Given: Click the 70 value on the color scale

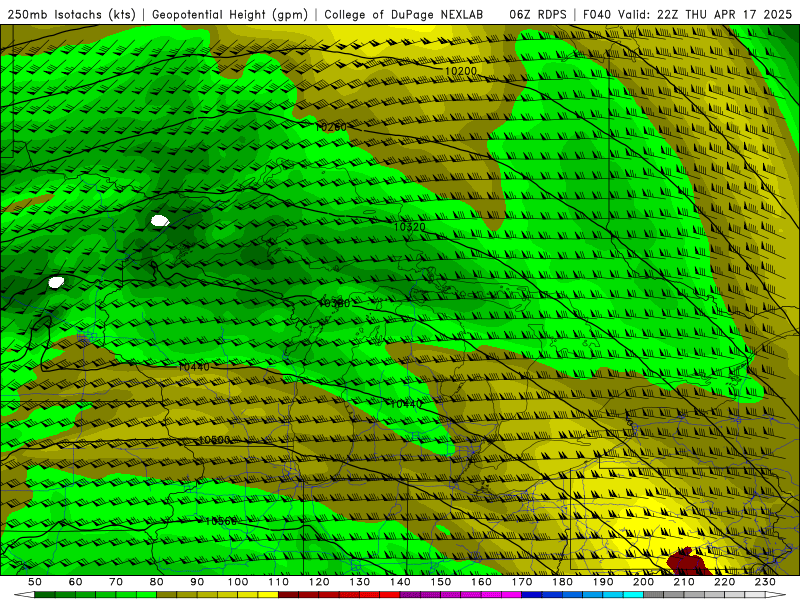Looking at the screenshot, I should click(x=116, y=582).
